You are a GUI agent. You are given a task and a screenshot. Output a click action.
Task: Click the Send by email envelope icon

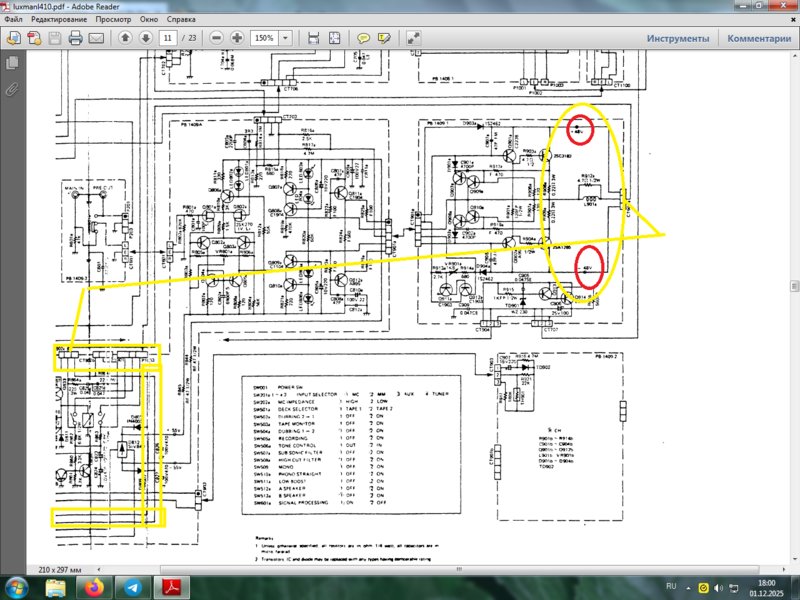coord(96,38)
